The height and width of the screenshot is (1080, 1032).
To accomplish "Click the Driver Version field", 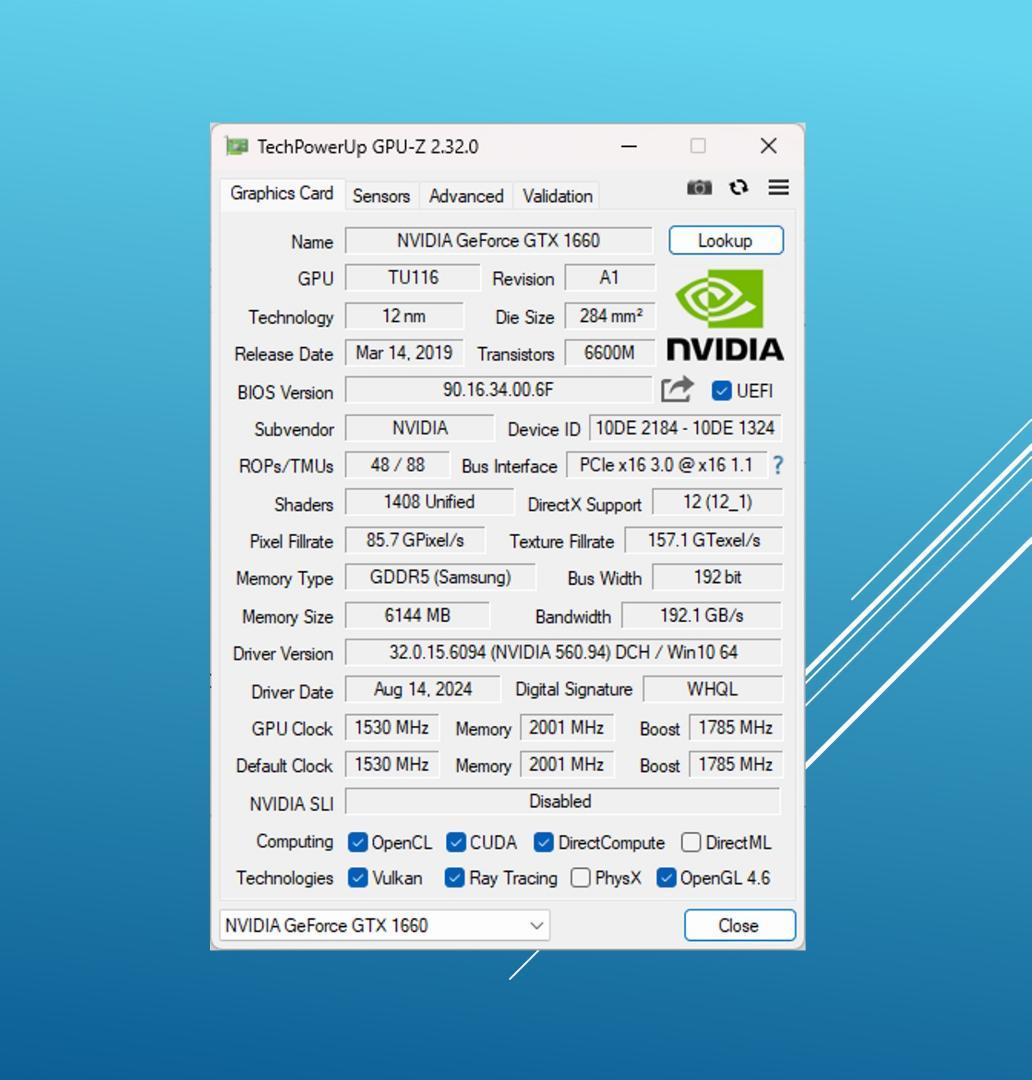I will coord(563,652).
